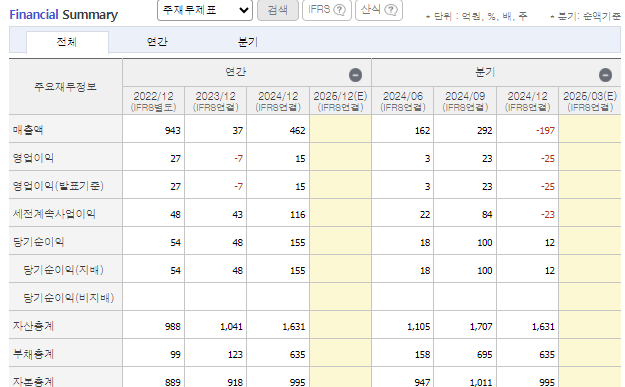Click the 695 total liabilities value
This screenshot has height=387, width=625.
click(484, 355)
